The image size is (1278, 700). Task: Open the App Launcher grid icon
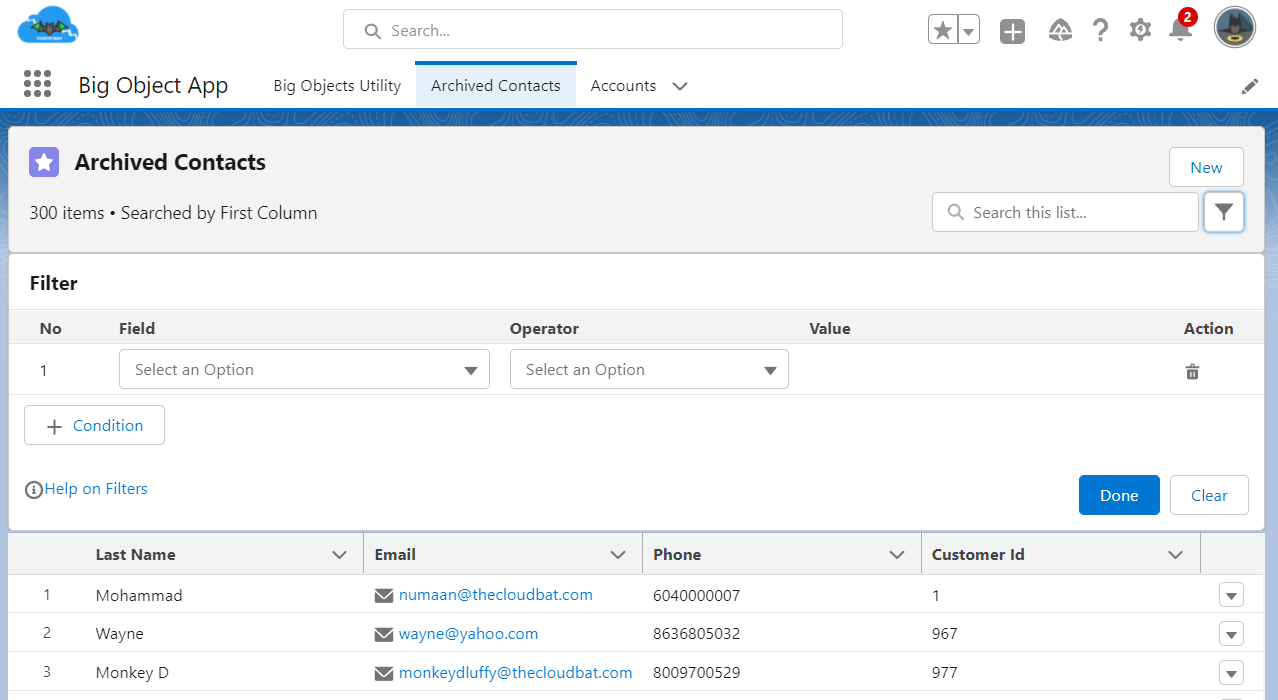tap(37, 84)
